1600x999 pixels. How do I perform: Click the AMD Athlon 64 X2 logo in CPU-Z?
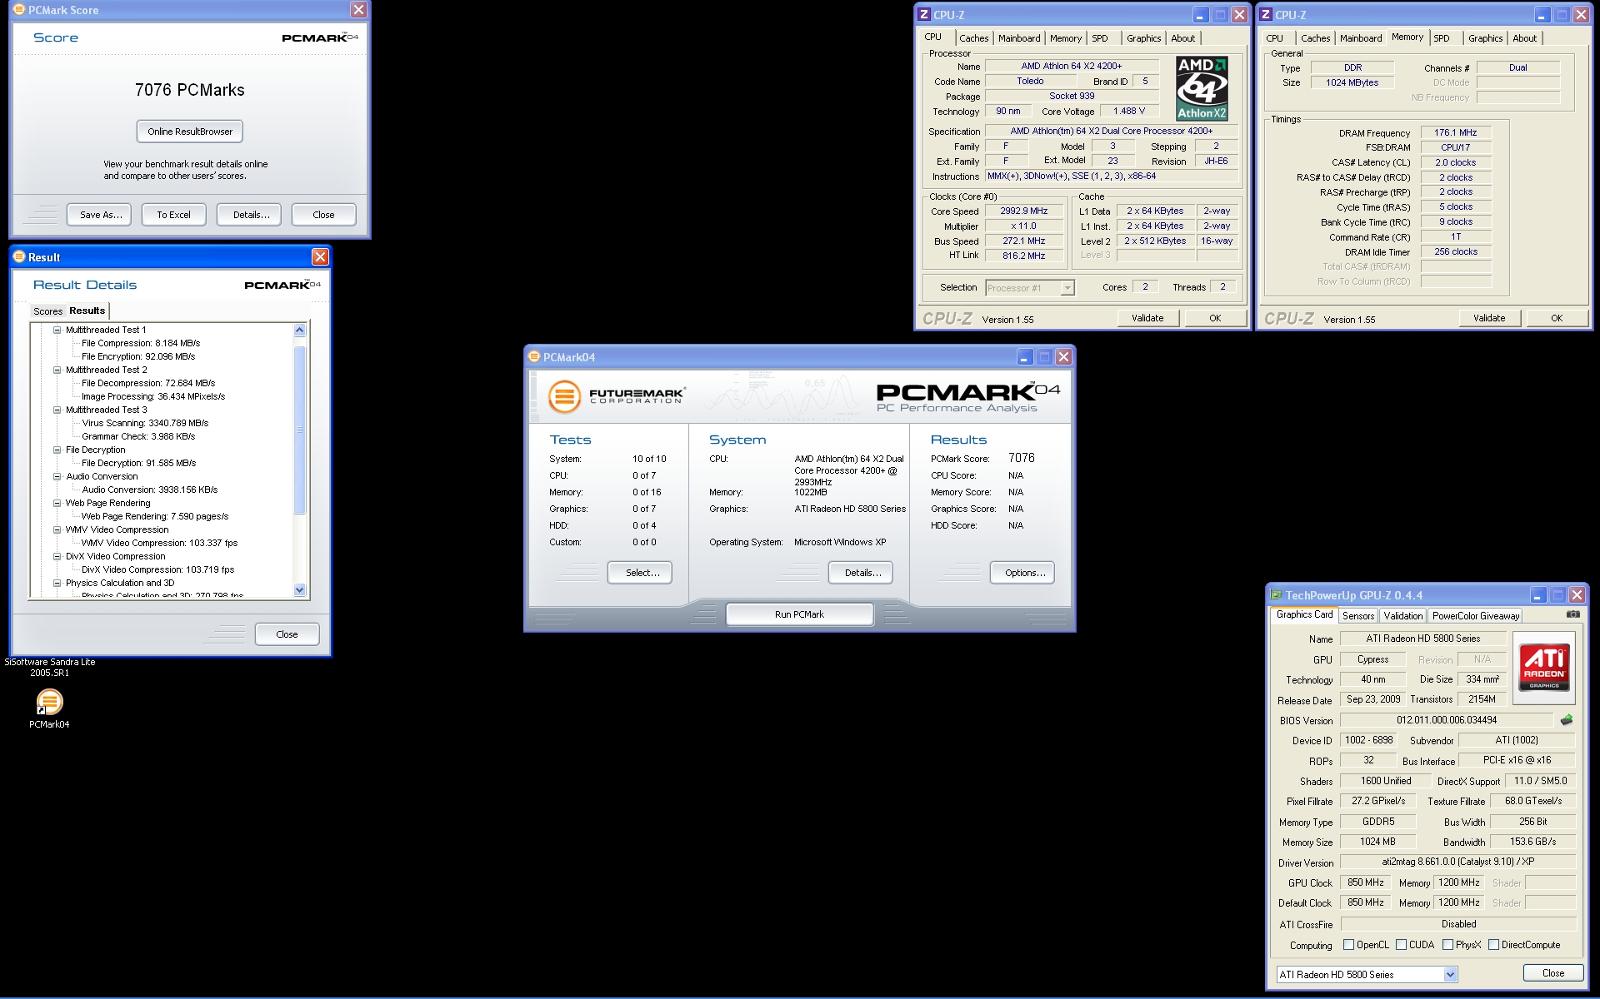(1202, 88)
